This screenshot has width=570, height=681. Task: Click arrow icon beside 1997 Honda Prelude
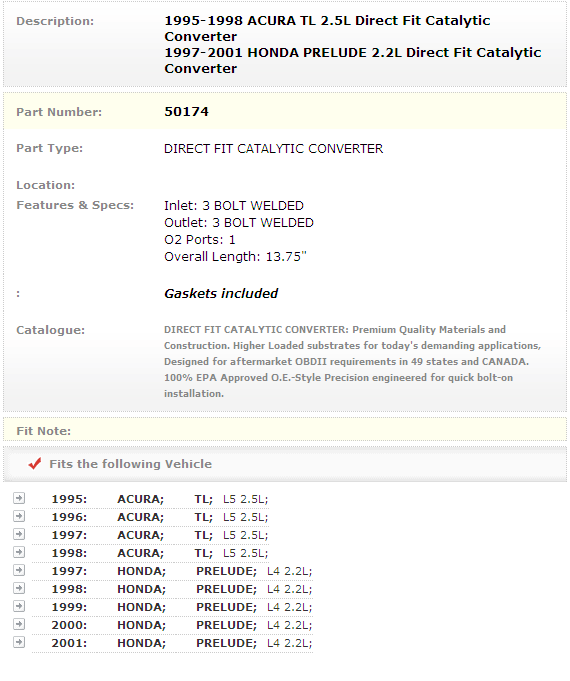[x=19, y=570]
